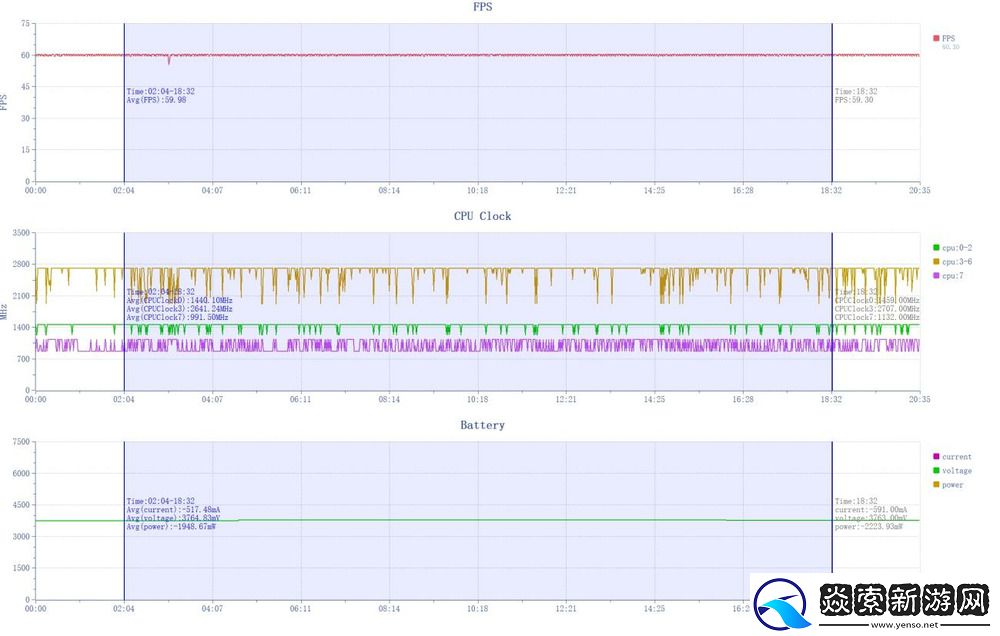Click the 18:32 tick on FPS time axis
Viewport: 1000px width, 636px height.
[832, 189]
